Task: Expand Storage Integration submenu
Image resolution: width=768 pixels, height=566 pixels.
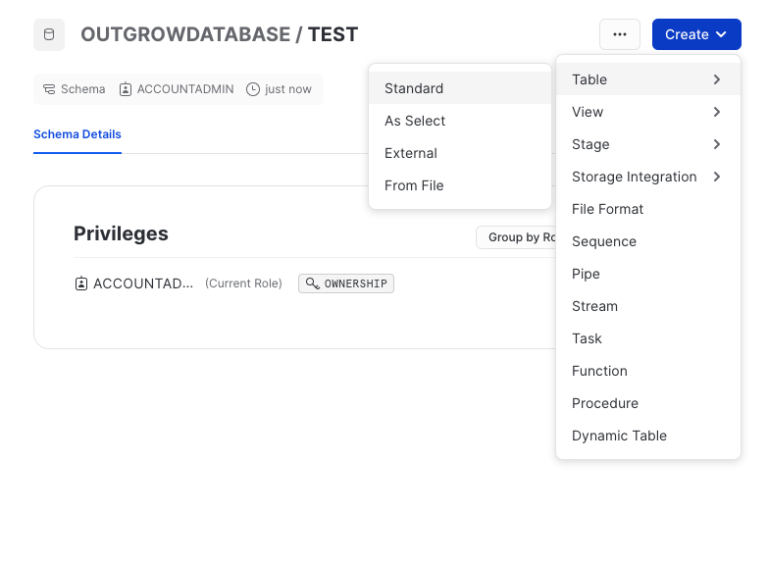Action: click(716, 177)
